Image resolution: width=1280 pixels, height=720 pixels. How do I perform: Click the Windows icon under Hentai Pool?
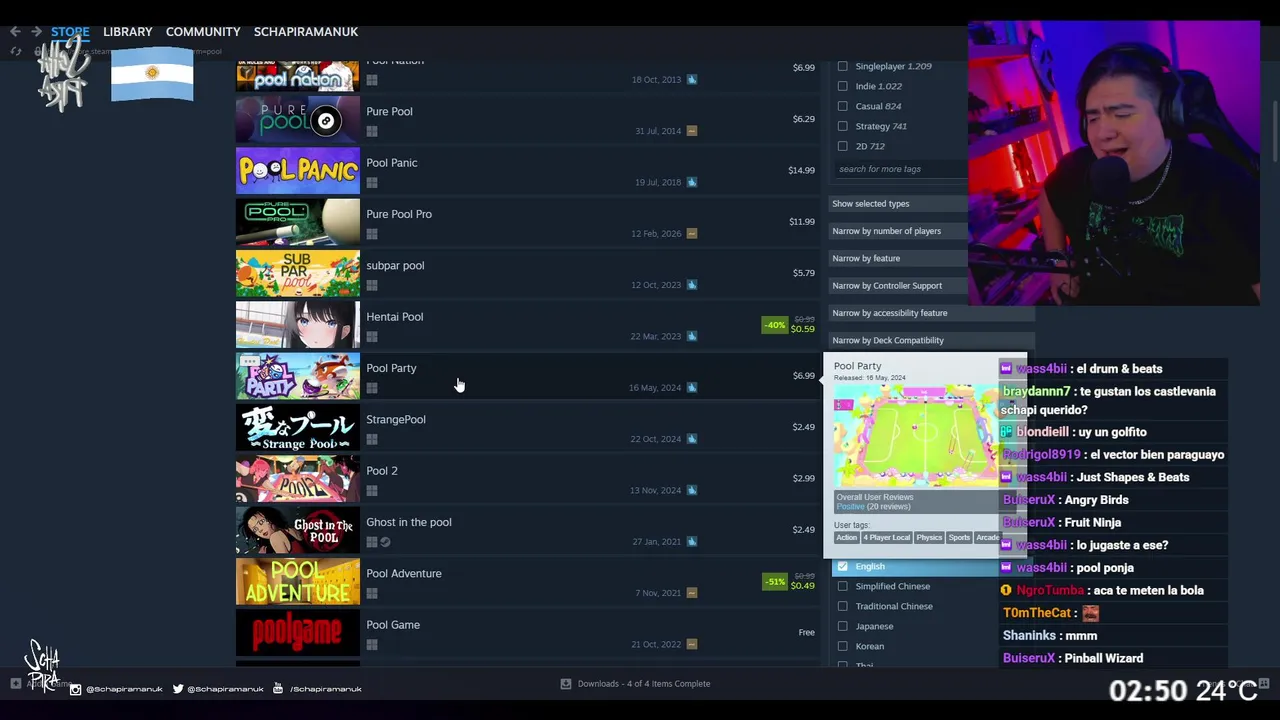[372, 336]
